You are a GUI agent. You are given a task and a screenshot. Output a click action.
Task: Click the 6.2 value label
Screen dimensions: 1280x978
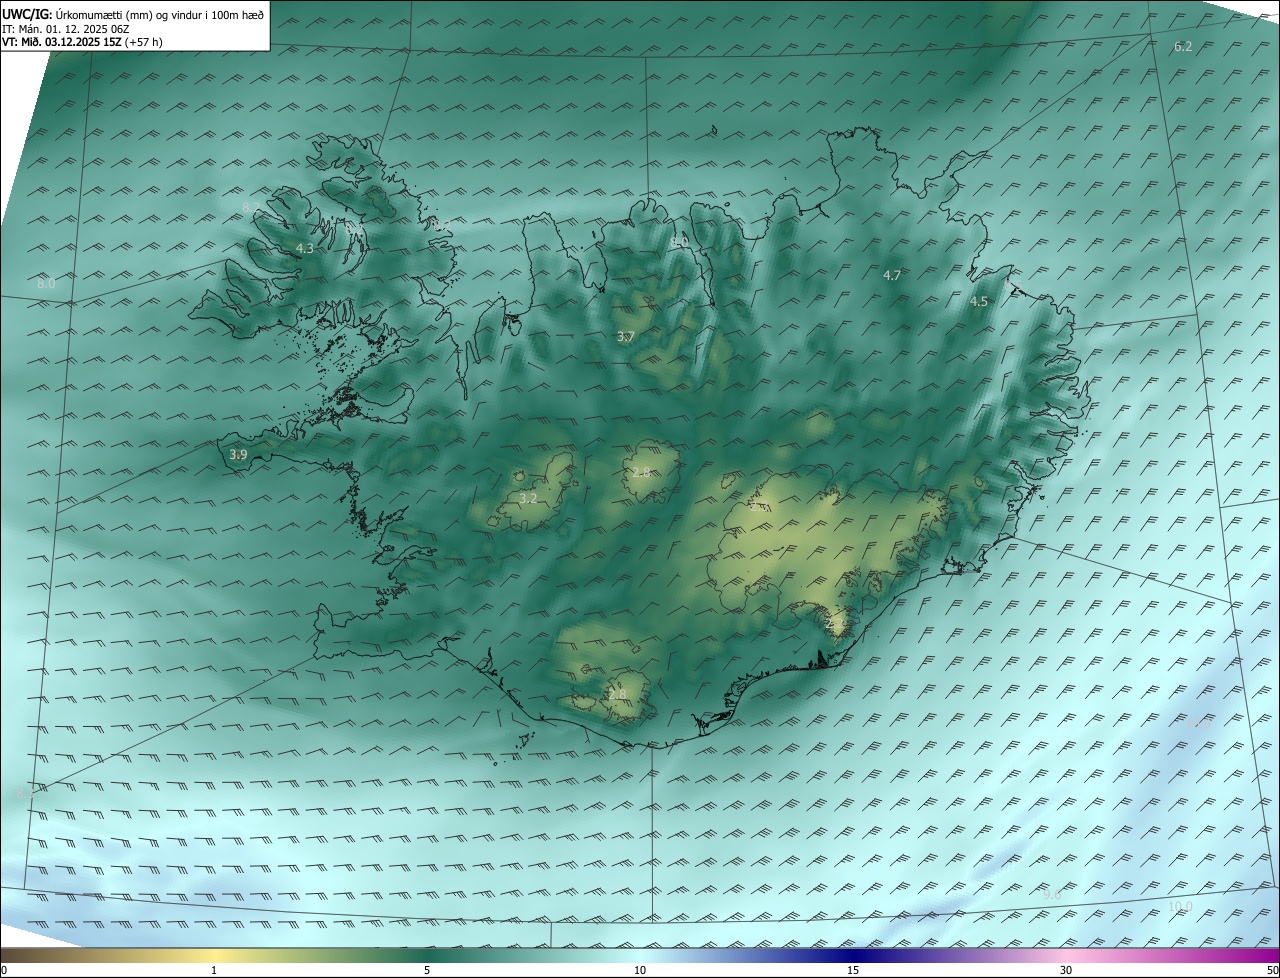pyautogui.click(x=1183, y=47)
